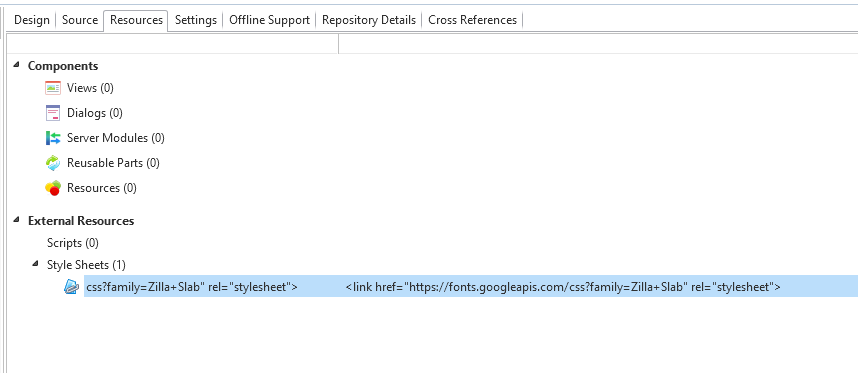The height and width of the screenshot is (373, 858).
Task: Click the Server Modules icon
Action: pos(53,138)
